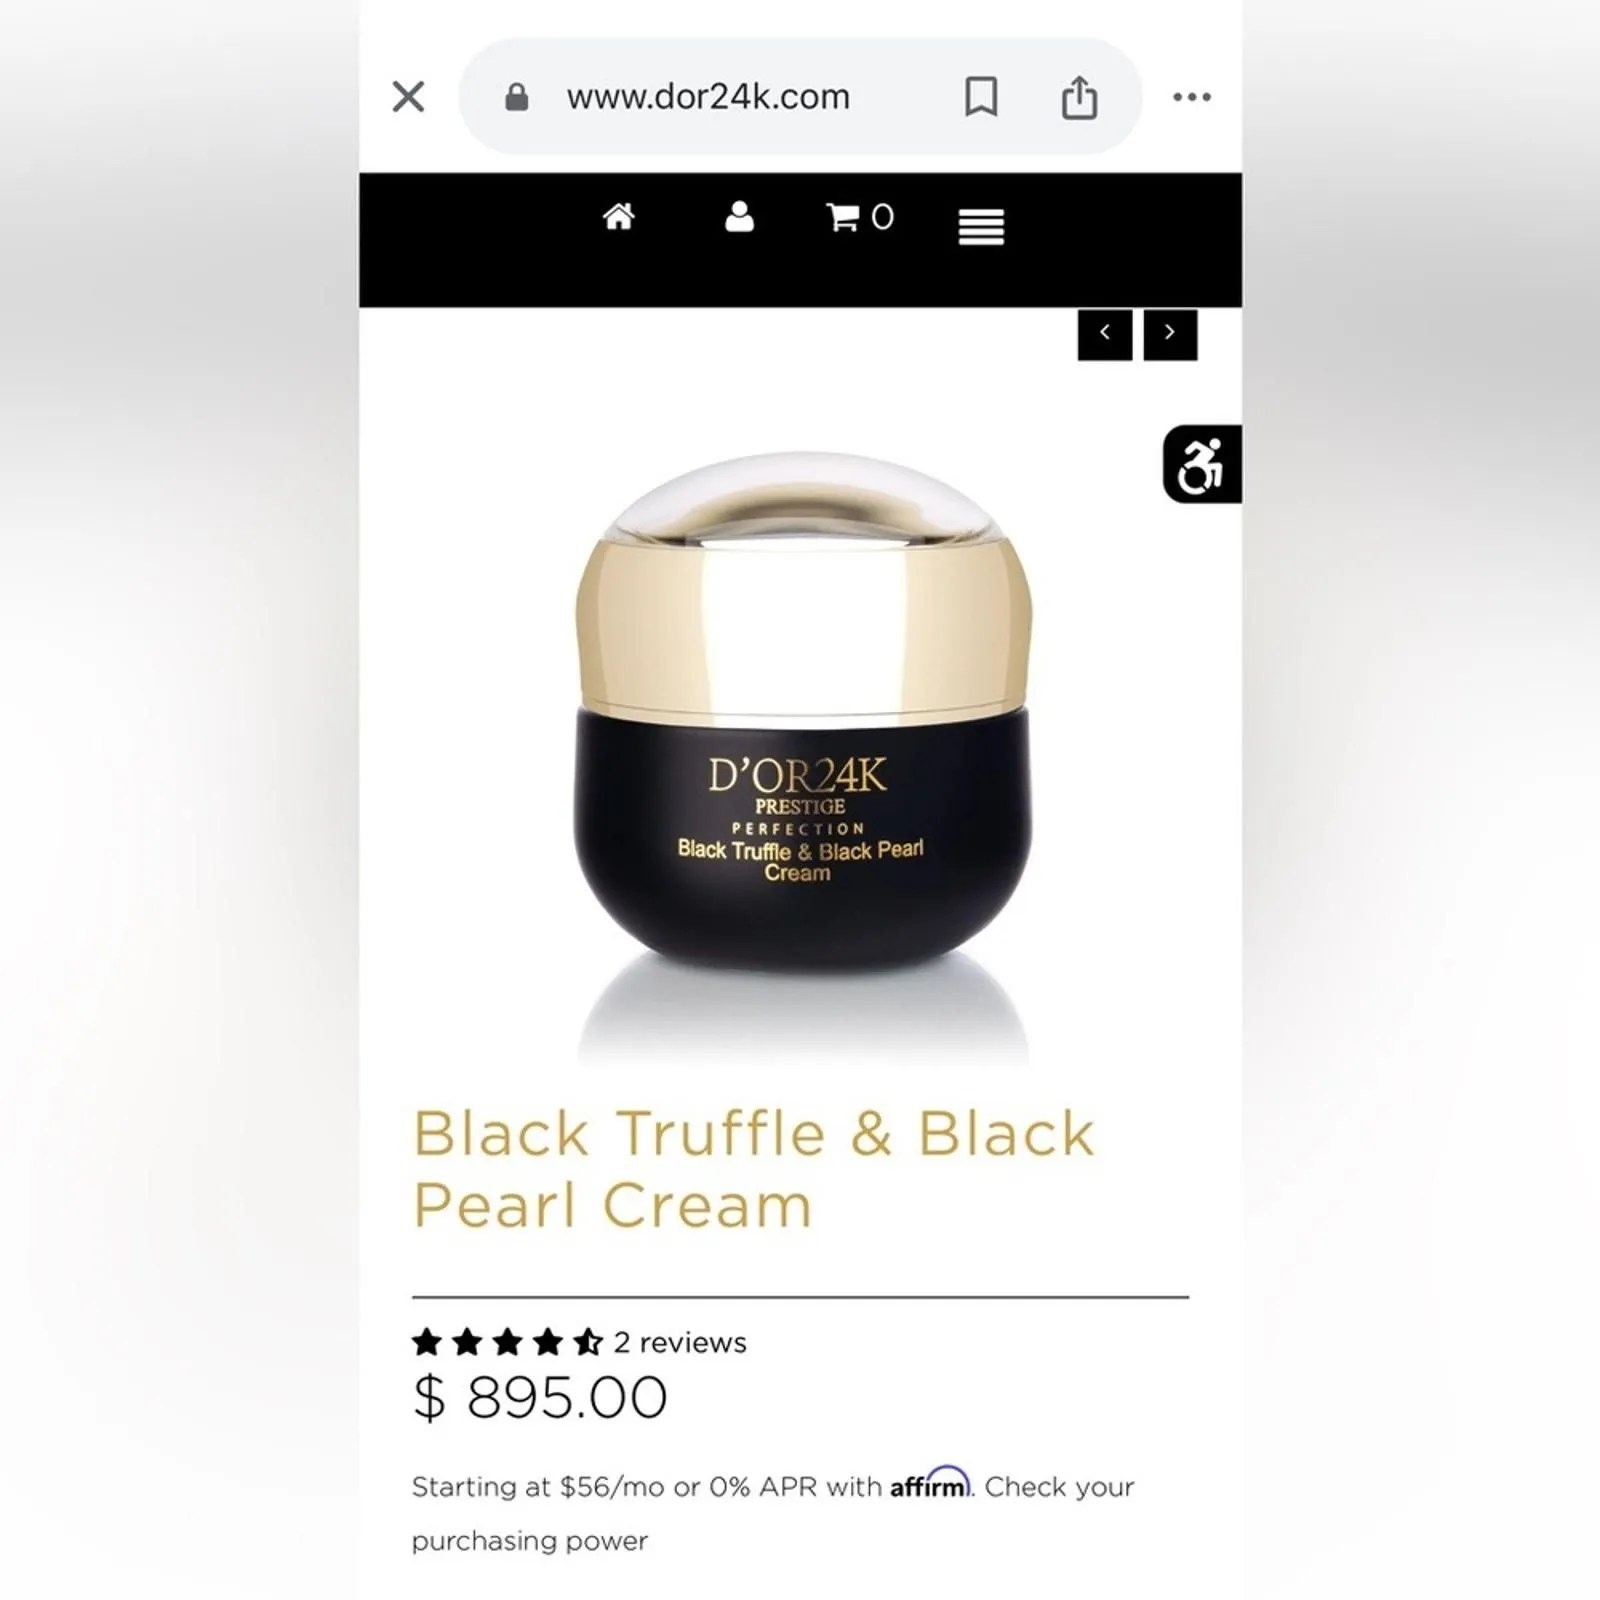Image resolution: width=1600 pixels, height=1600 pixels.
Task: Click the affirm logo
Action: click(930, 1483)
